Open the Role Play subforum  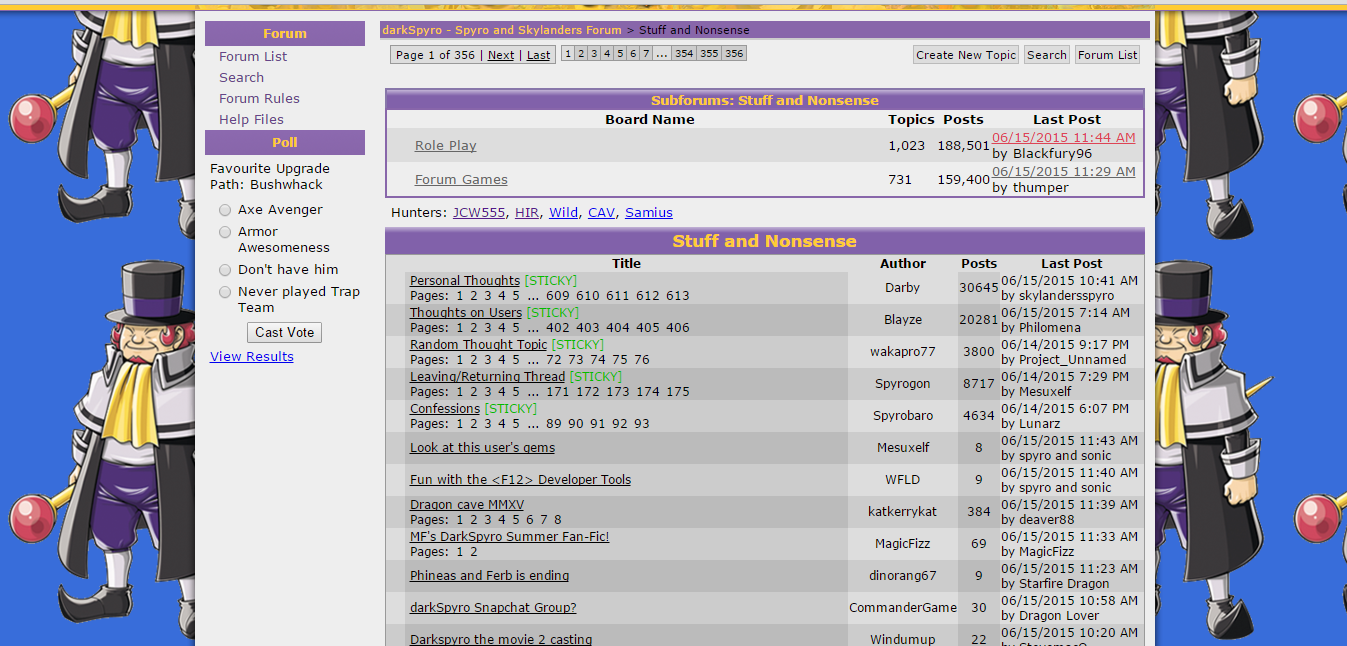(x=445, y=146)
